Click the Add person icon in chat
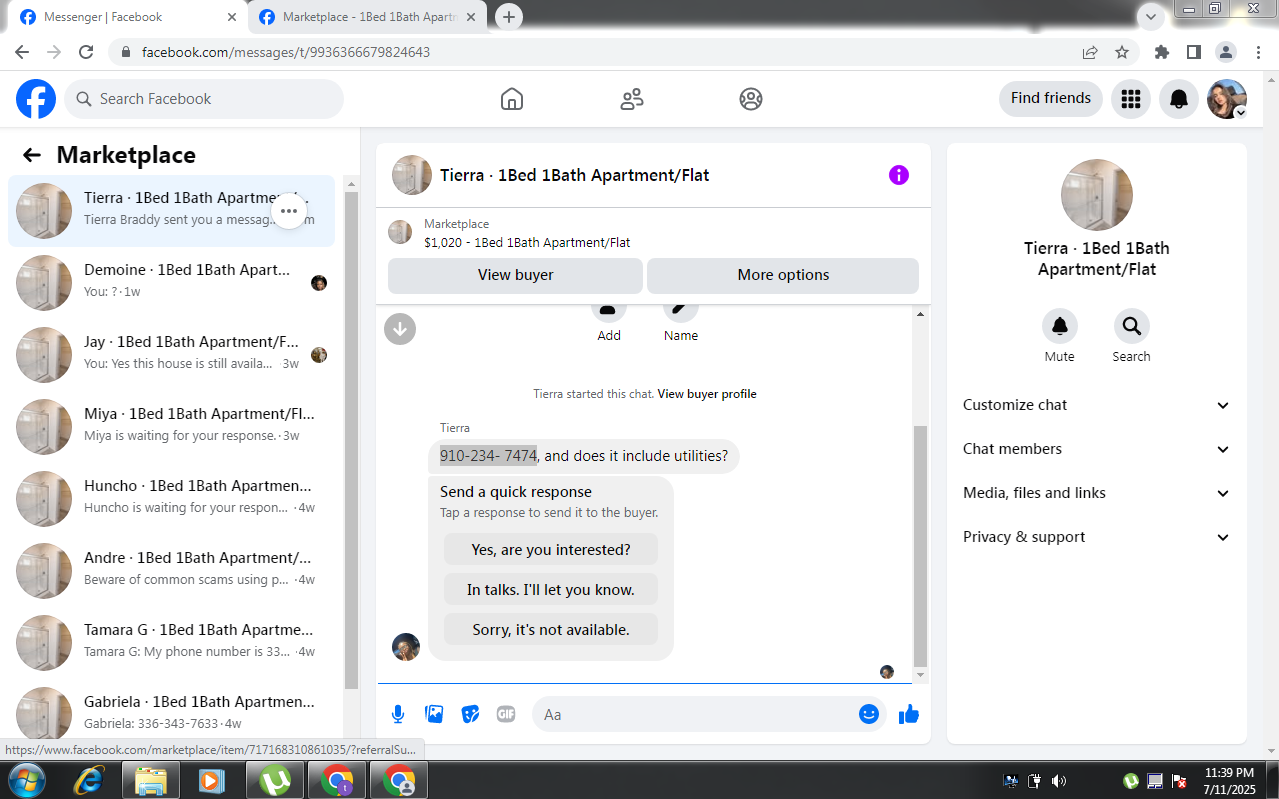 [x=609, y=310]
